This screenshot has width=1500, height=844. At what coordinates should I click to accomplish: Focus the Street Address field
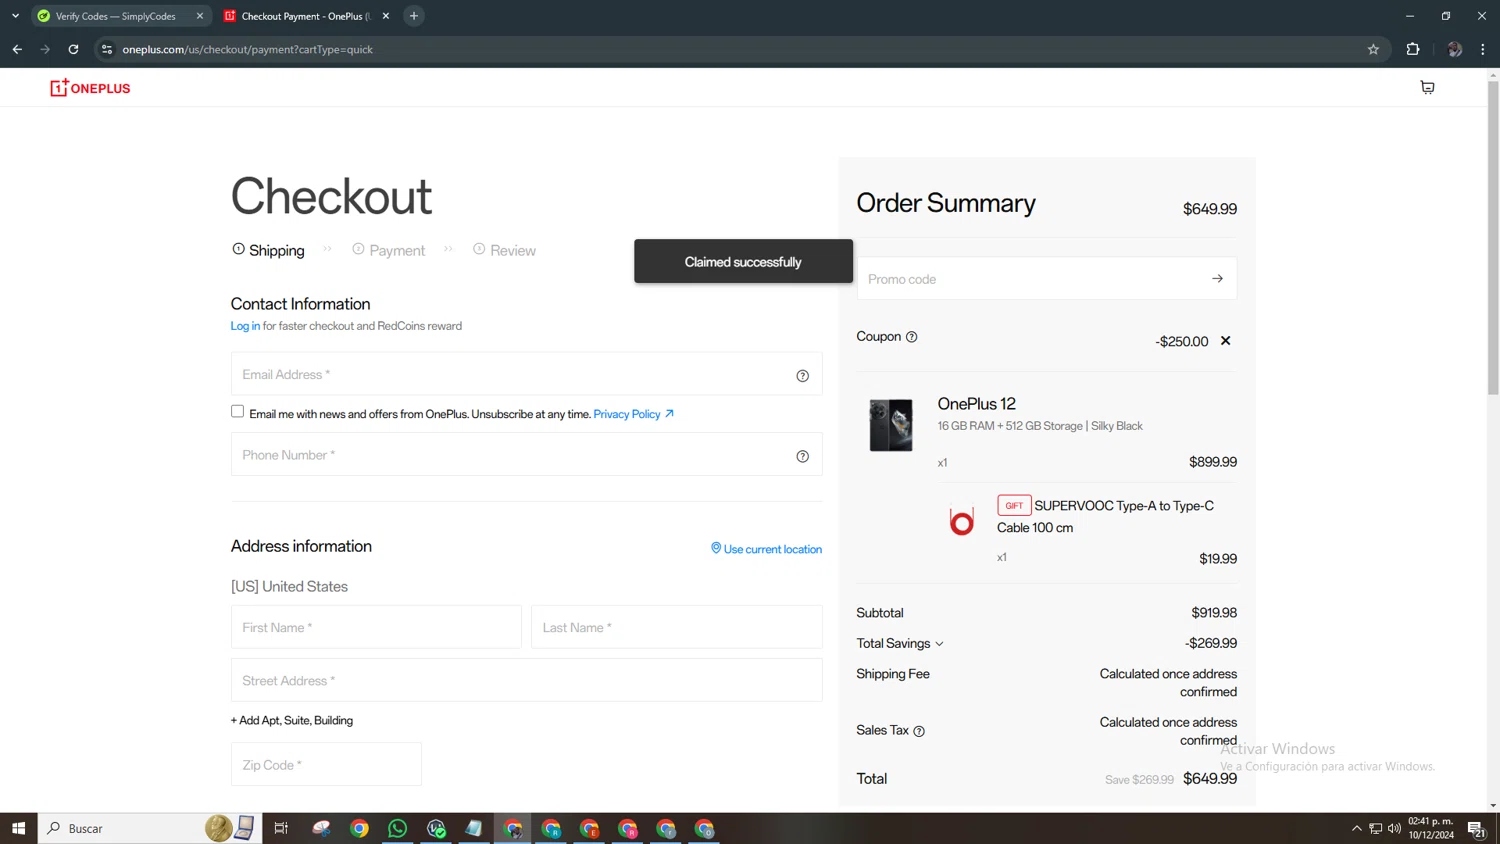click(527, 680)
